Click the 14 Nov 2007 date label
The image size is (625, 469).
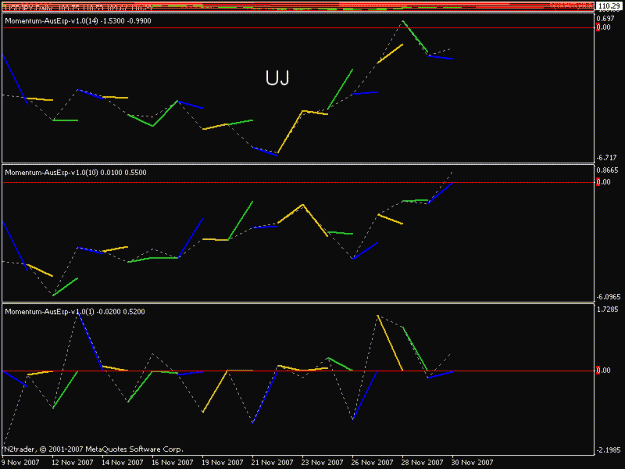[122, 462]
